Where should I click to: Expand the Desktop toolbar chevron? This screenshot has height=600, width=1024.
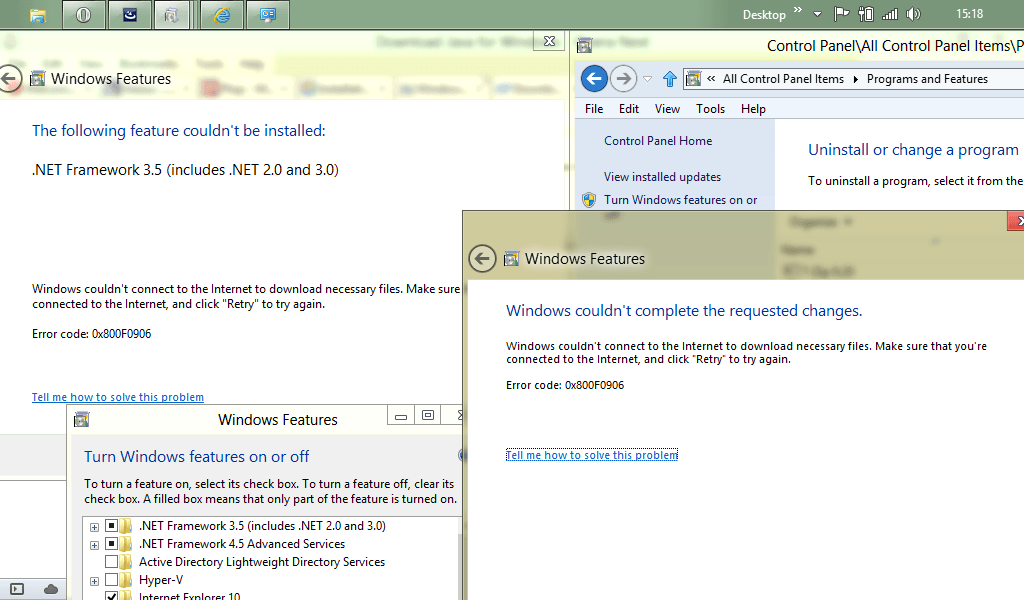tap(797, 10)
